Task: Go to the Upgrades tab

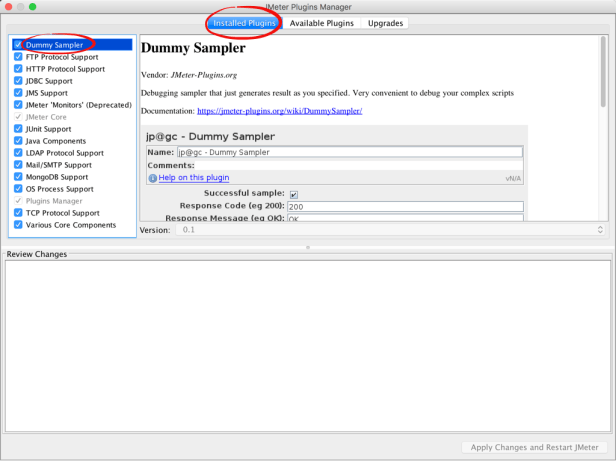Action: (385, 23)
